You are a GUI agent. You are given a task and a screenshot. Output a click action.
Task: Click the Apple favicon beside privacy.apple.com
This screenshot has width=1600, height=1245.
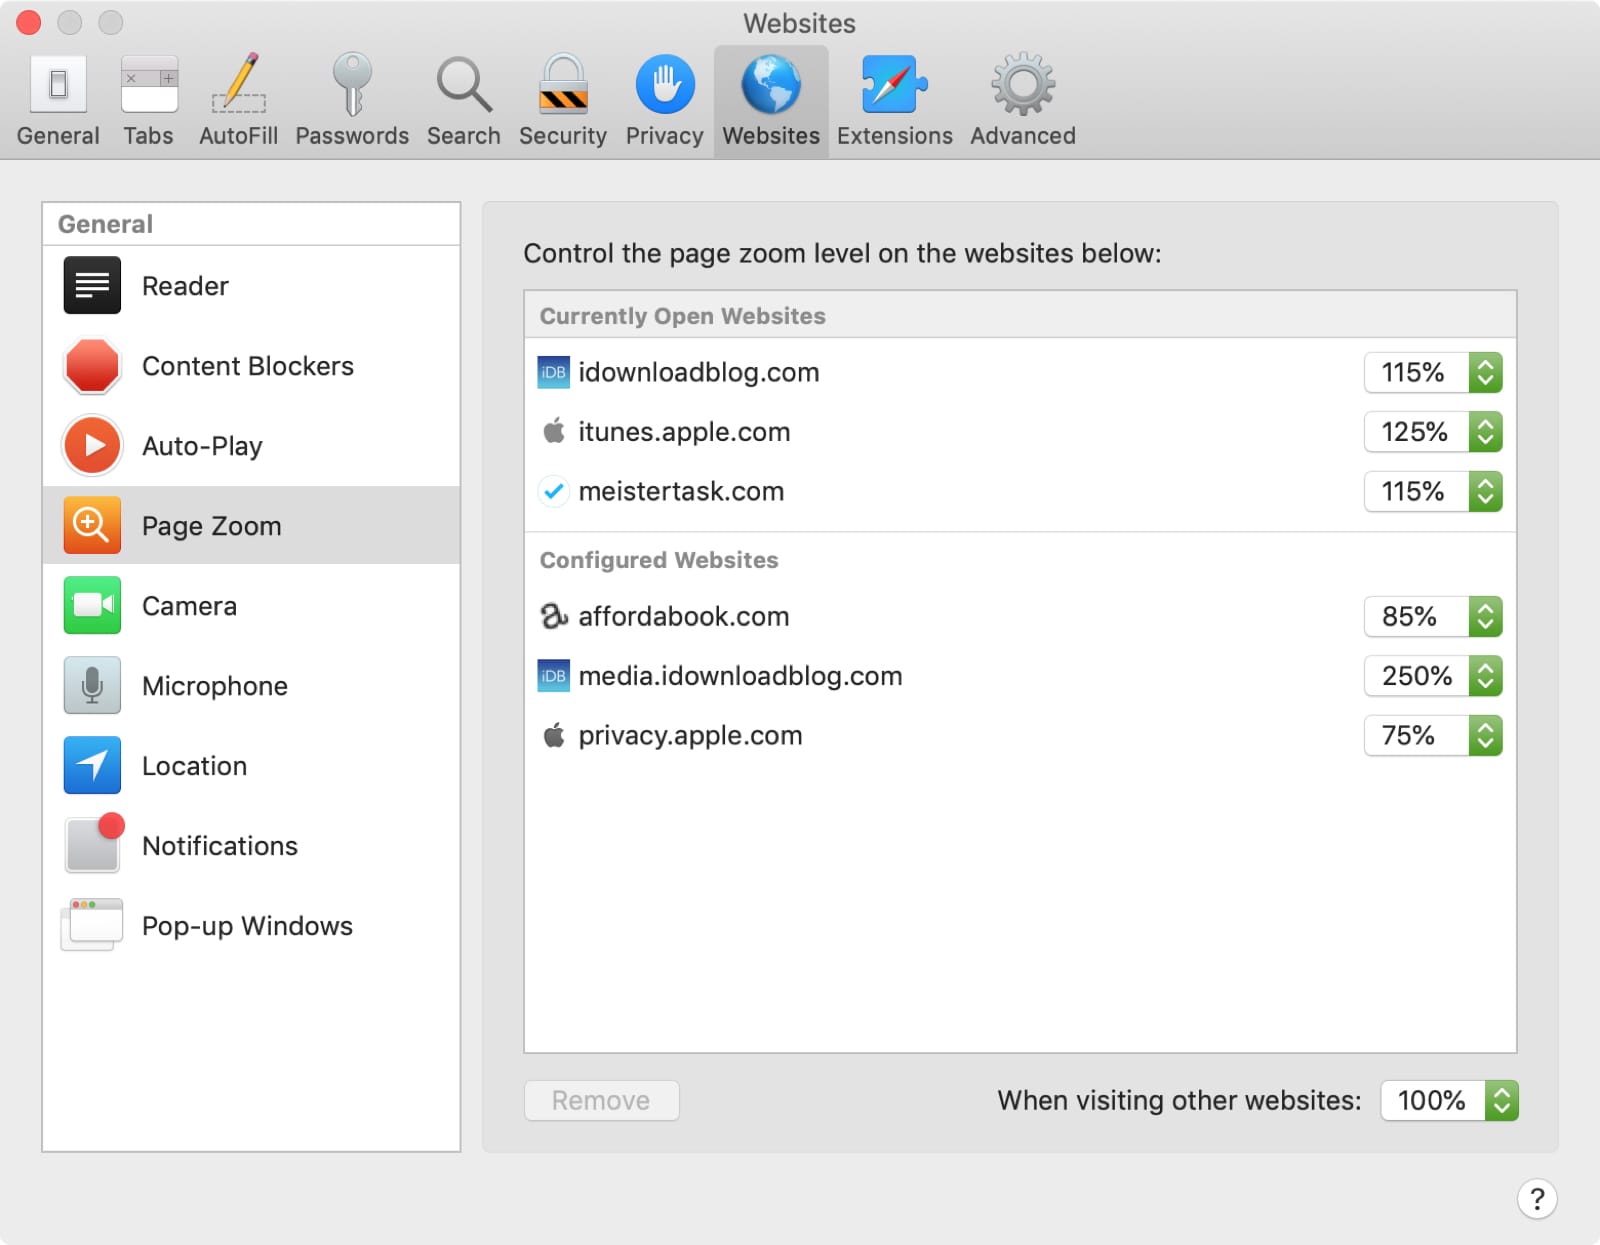coord(554,735)
